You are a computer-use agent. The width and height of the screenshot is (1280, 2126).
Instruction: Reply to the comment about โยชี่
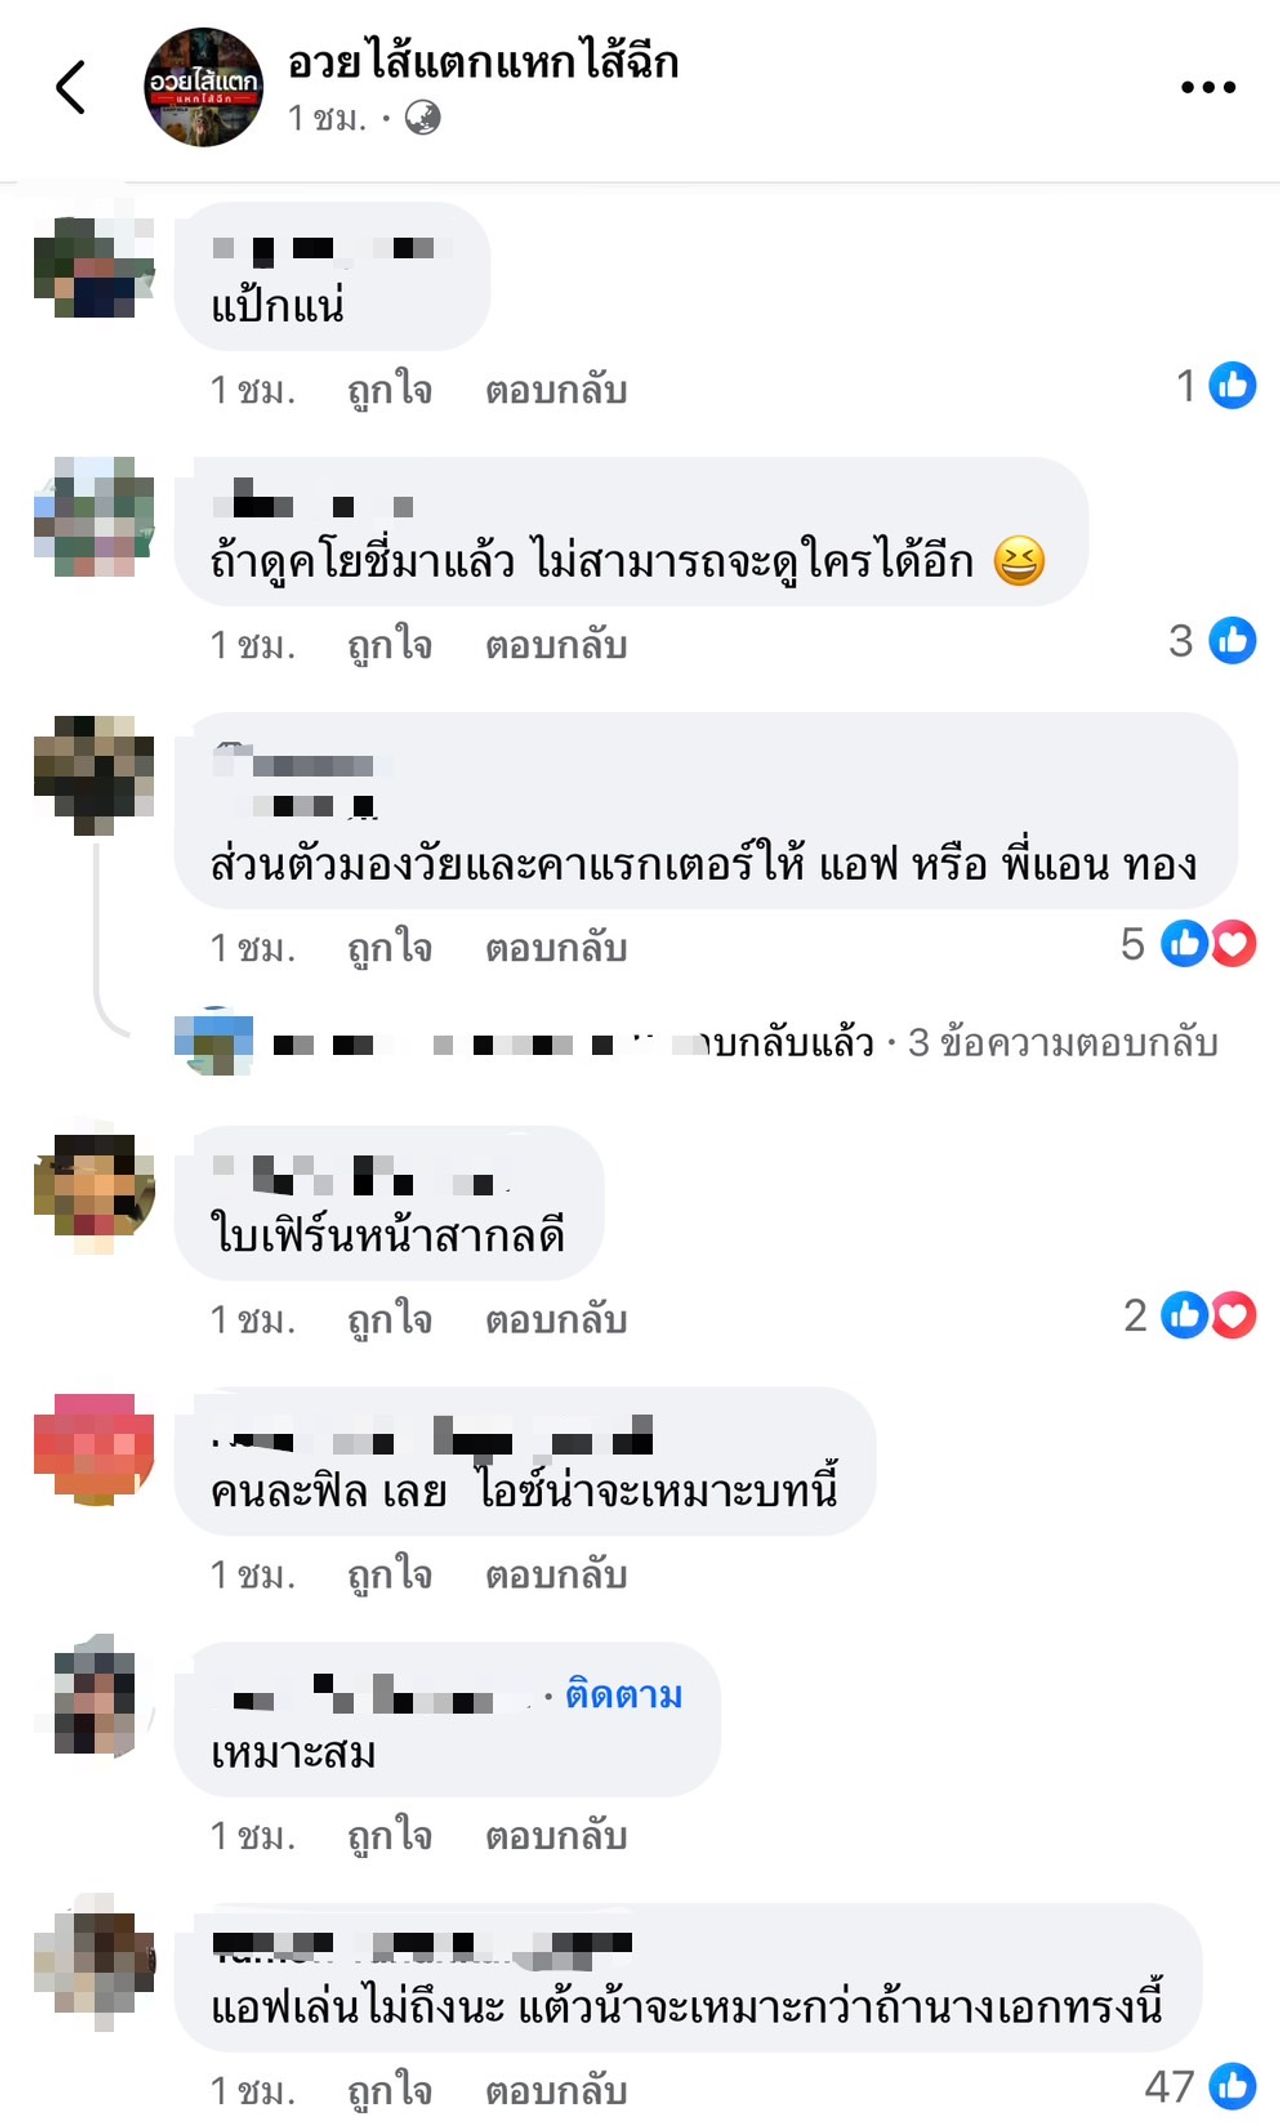(556, 645)
